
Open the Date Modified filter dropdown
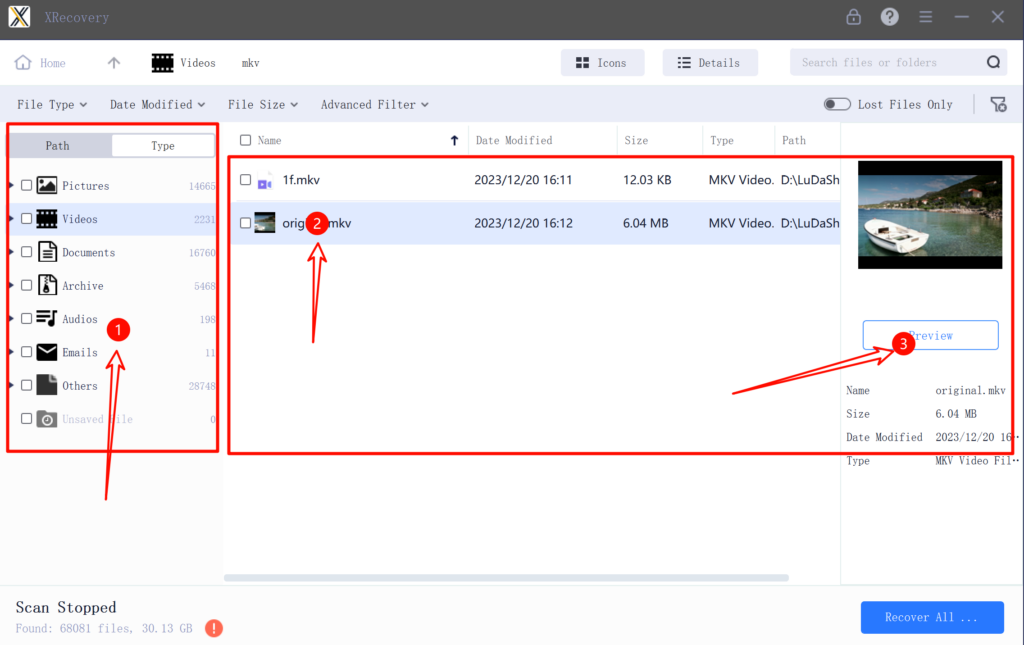[x=157, y=104]
